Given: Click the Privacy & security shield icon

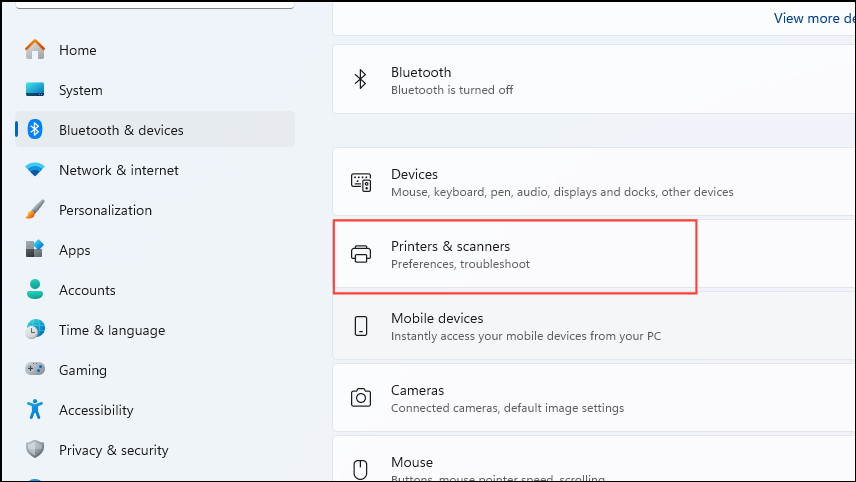Looking at the screenshot, I should pyautogui.click(x=35, y=449).
